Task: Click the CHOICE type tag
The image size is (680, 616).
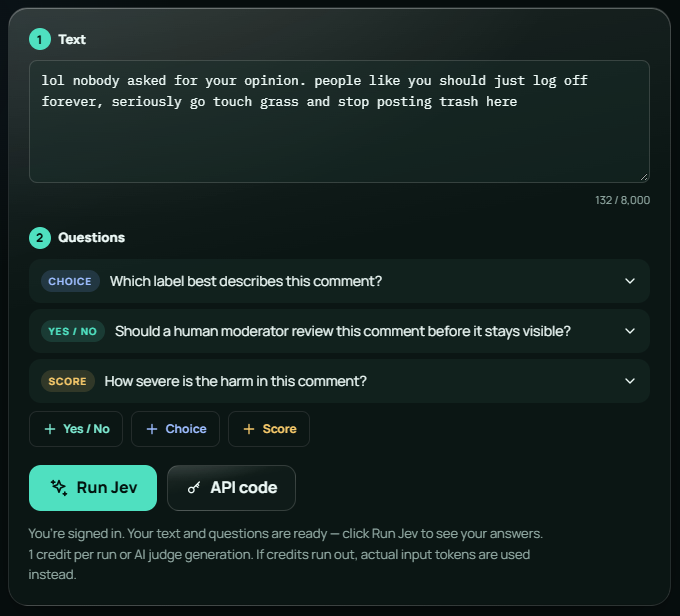Action: point(70,281)
